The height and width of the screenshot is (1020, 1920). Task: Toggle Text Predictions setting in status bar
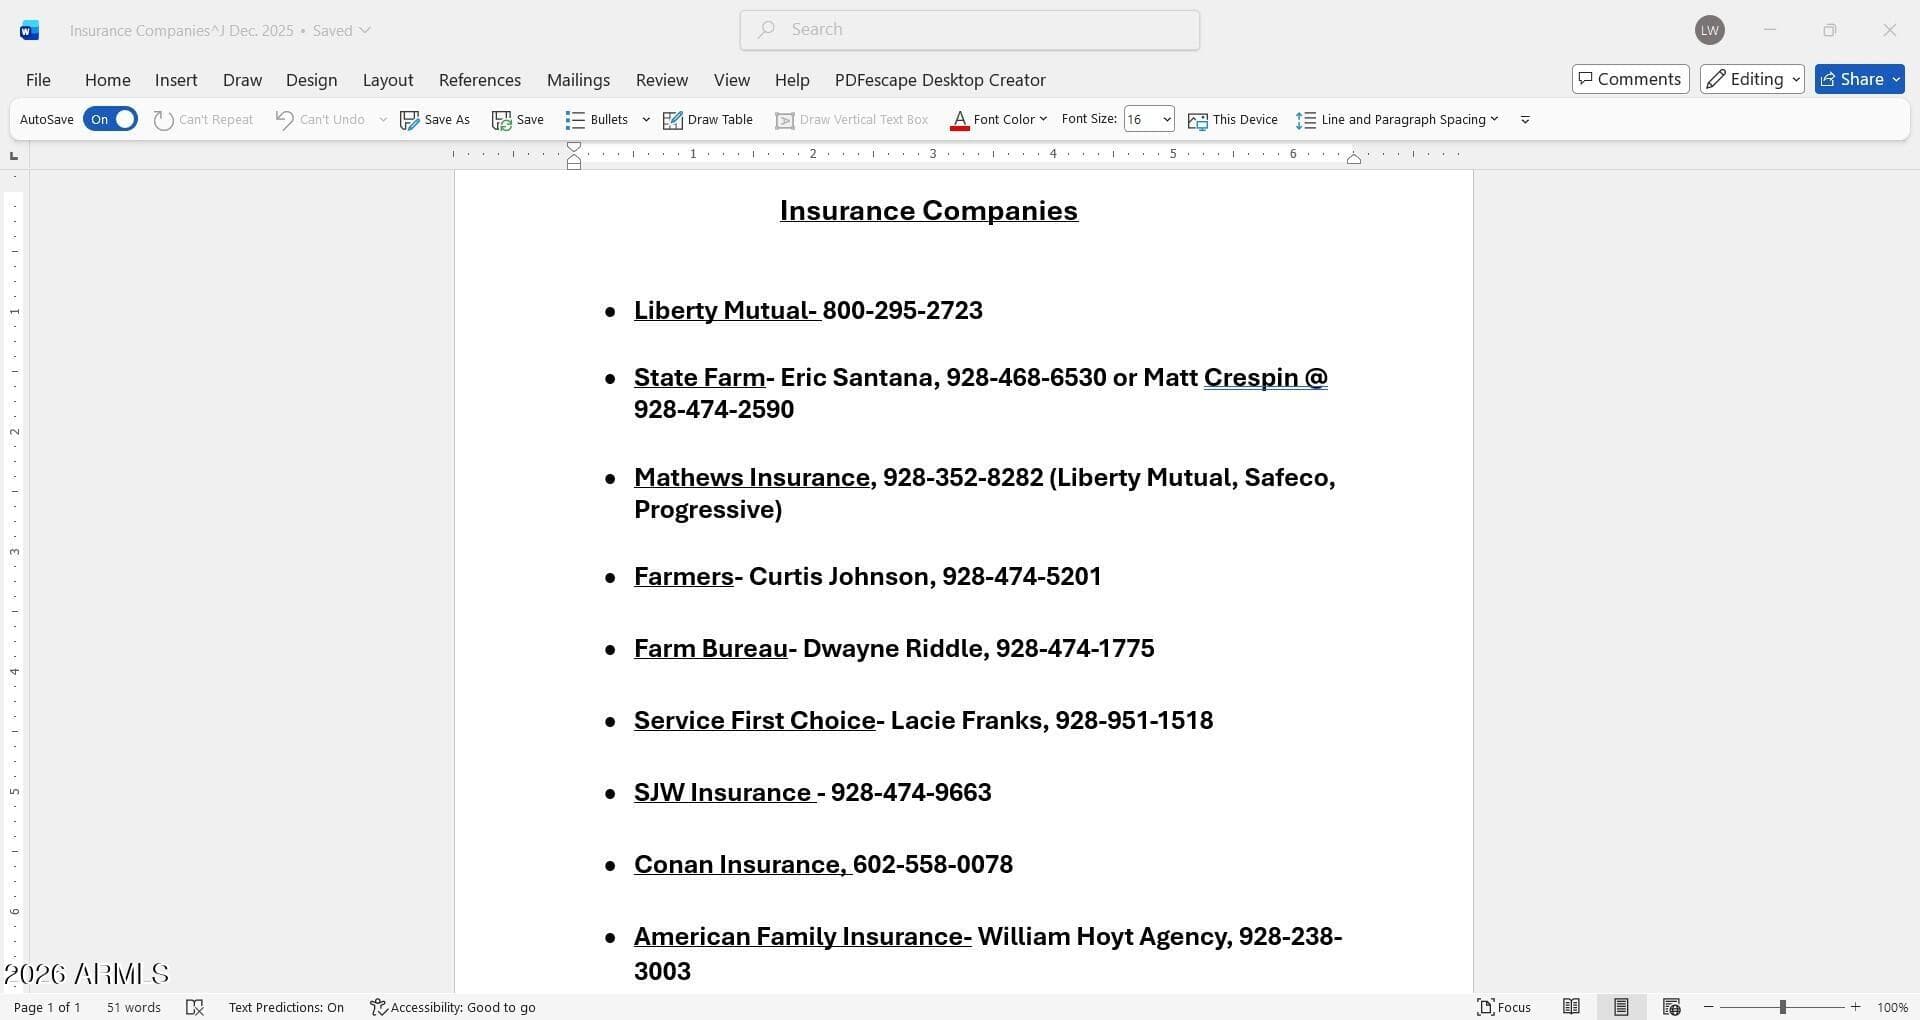[x=286, y=1007]
